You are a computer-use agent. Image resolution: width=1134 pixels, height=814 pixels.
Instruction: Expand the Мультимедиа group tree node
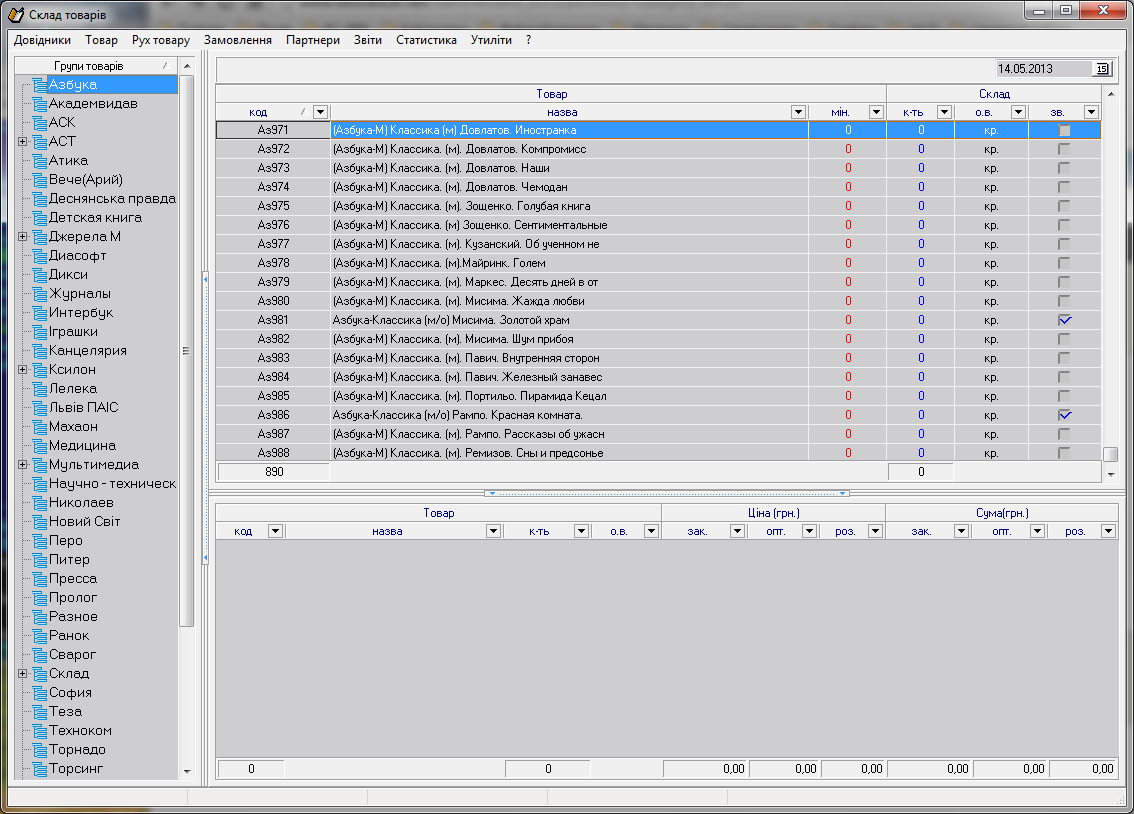[22, 465]
